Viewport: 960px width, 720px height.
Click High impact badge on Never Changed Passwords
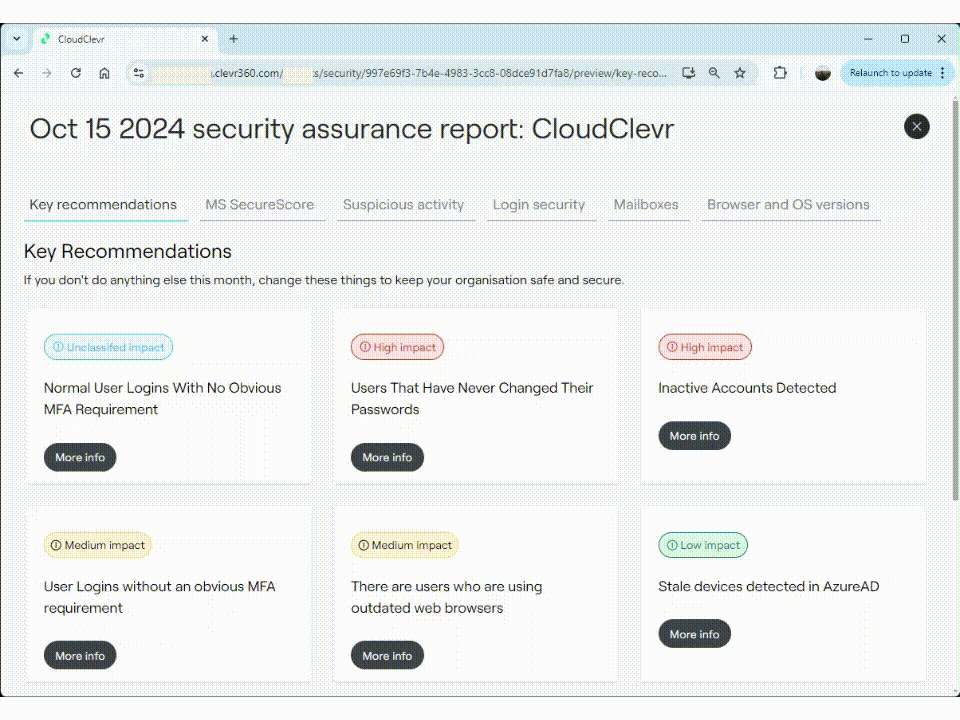coord(397,347)
